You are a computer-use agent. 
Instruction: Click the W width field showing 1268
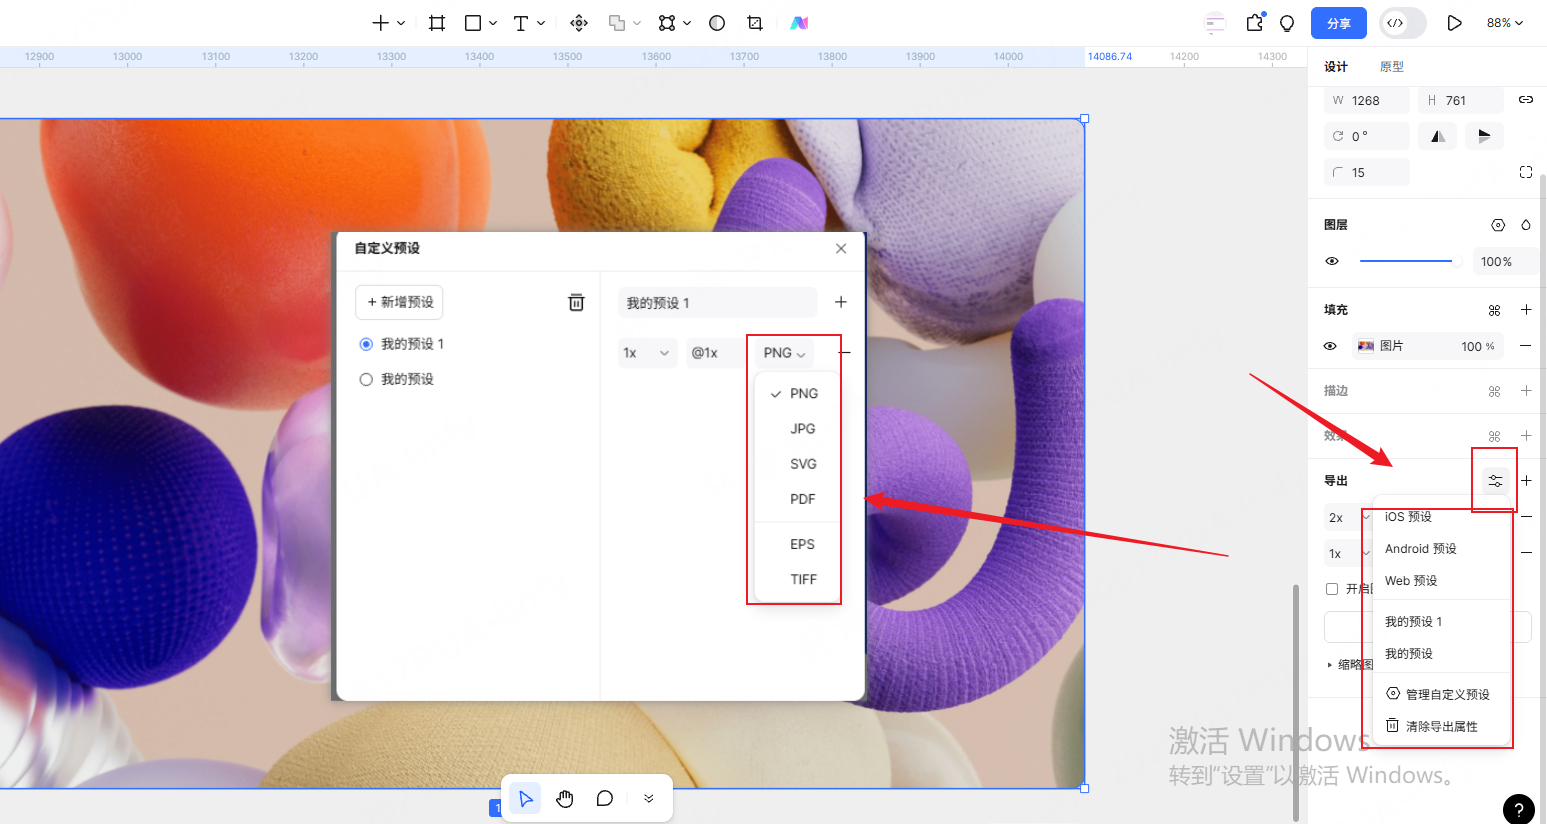(x=1366, y=100)
